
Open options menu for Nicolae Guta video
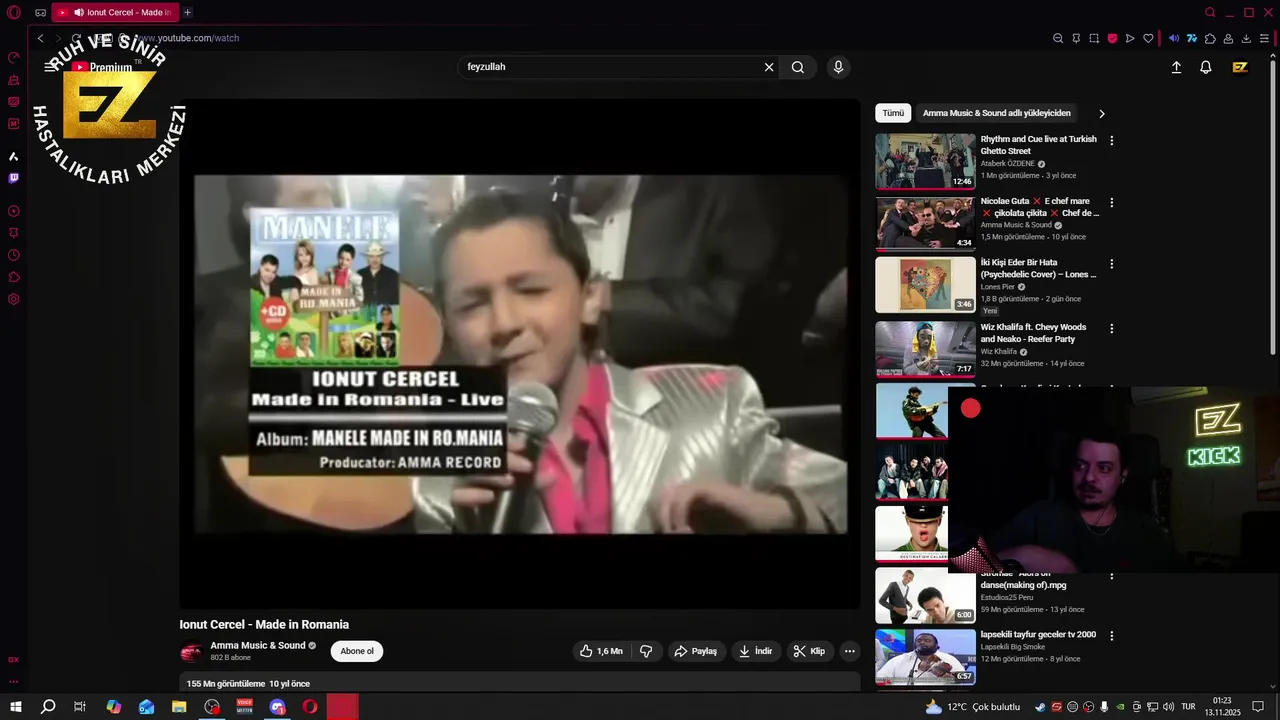[x=1111, y=203]
